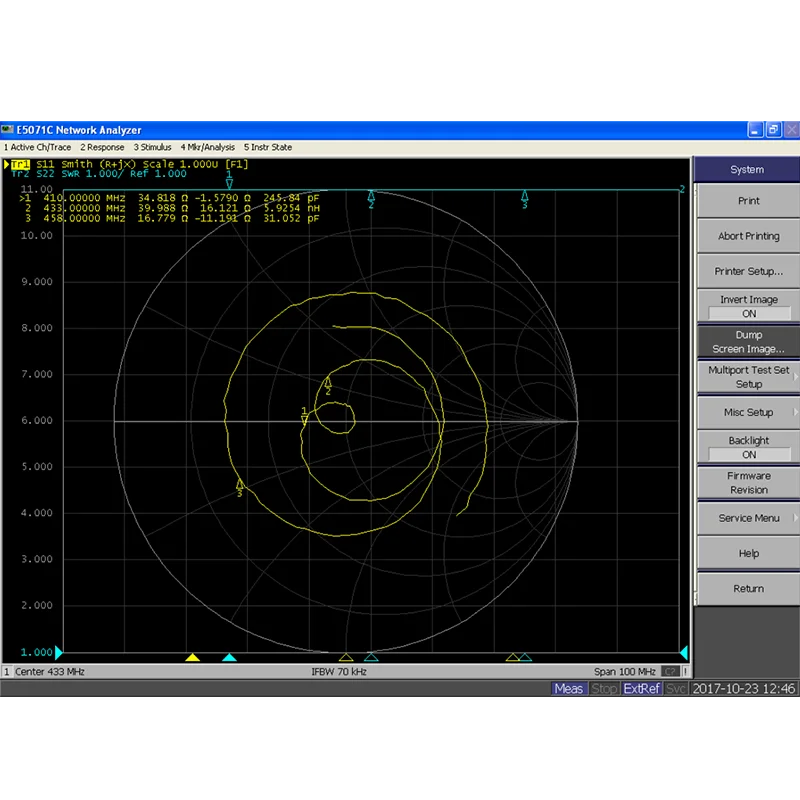
Task: Expand the Misc Setup submenu
Action: coord(748,412)
